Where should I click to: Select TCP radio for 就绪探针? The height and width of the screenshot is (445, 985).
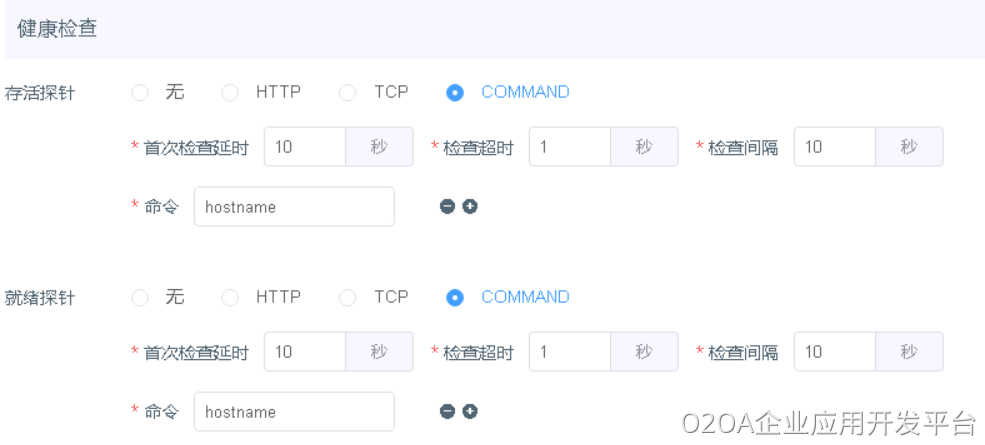coord(348,298)
